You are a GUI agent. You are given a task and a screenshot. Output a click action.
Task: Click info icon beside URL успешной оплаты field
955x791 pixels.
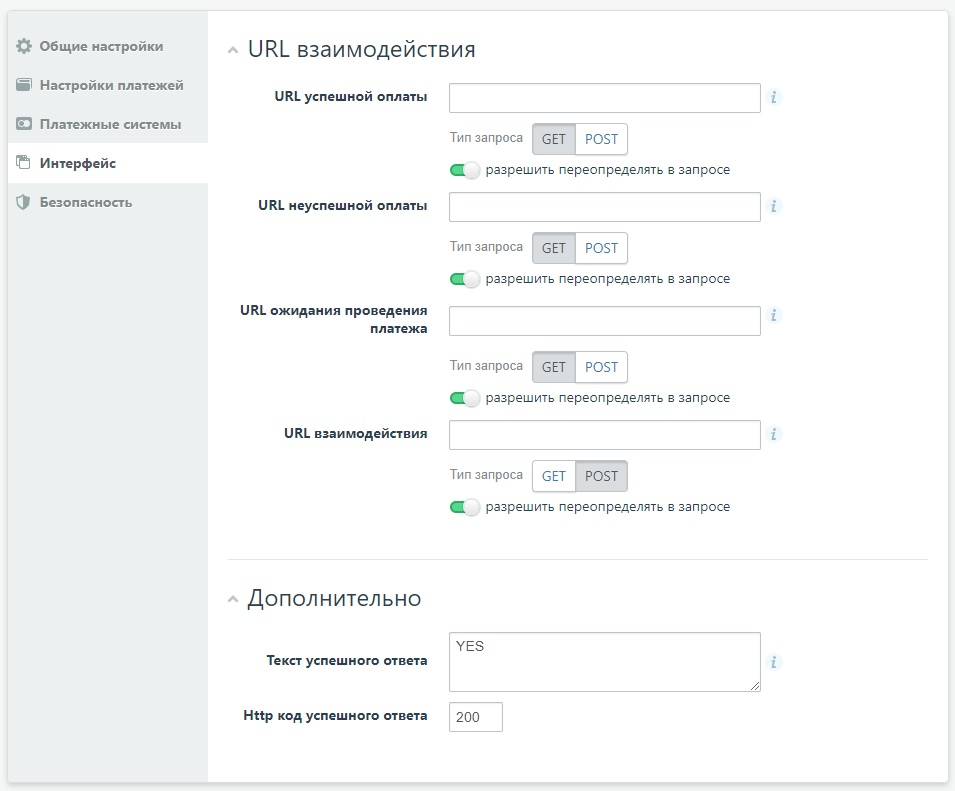click(x=774, y=98)
